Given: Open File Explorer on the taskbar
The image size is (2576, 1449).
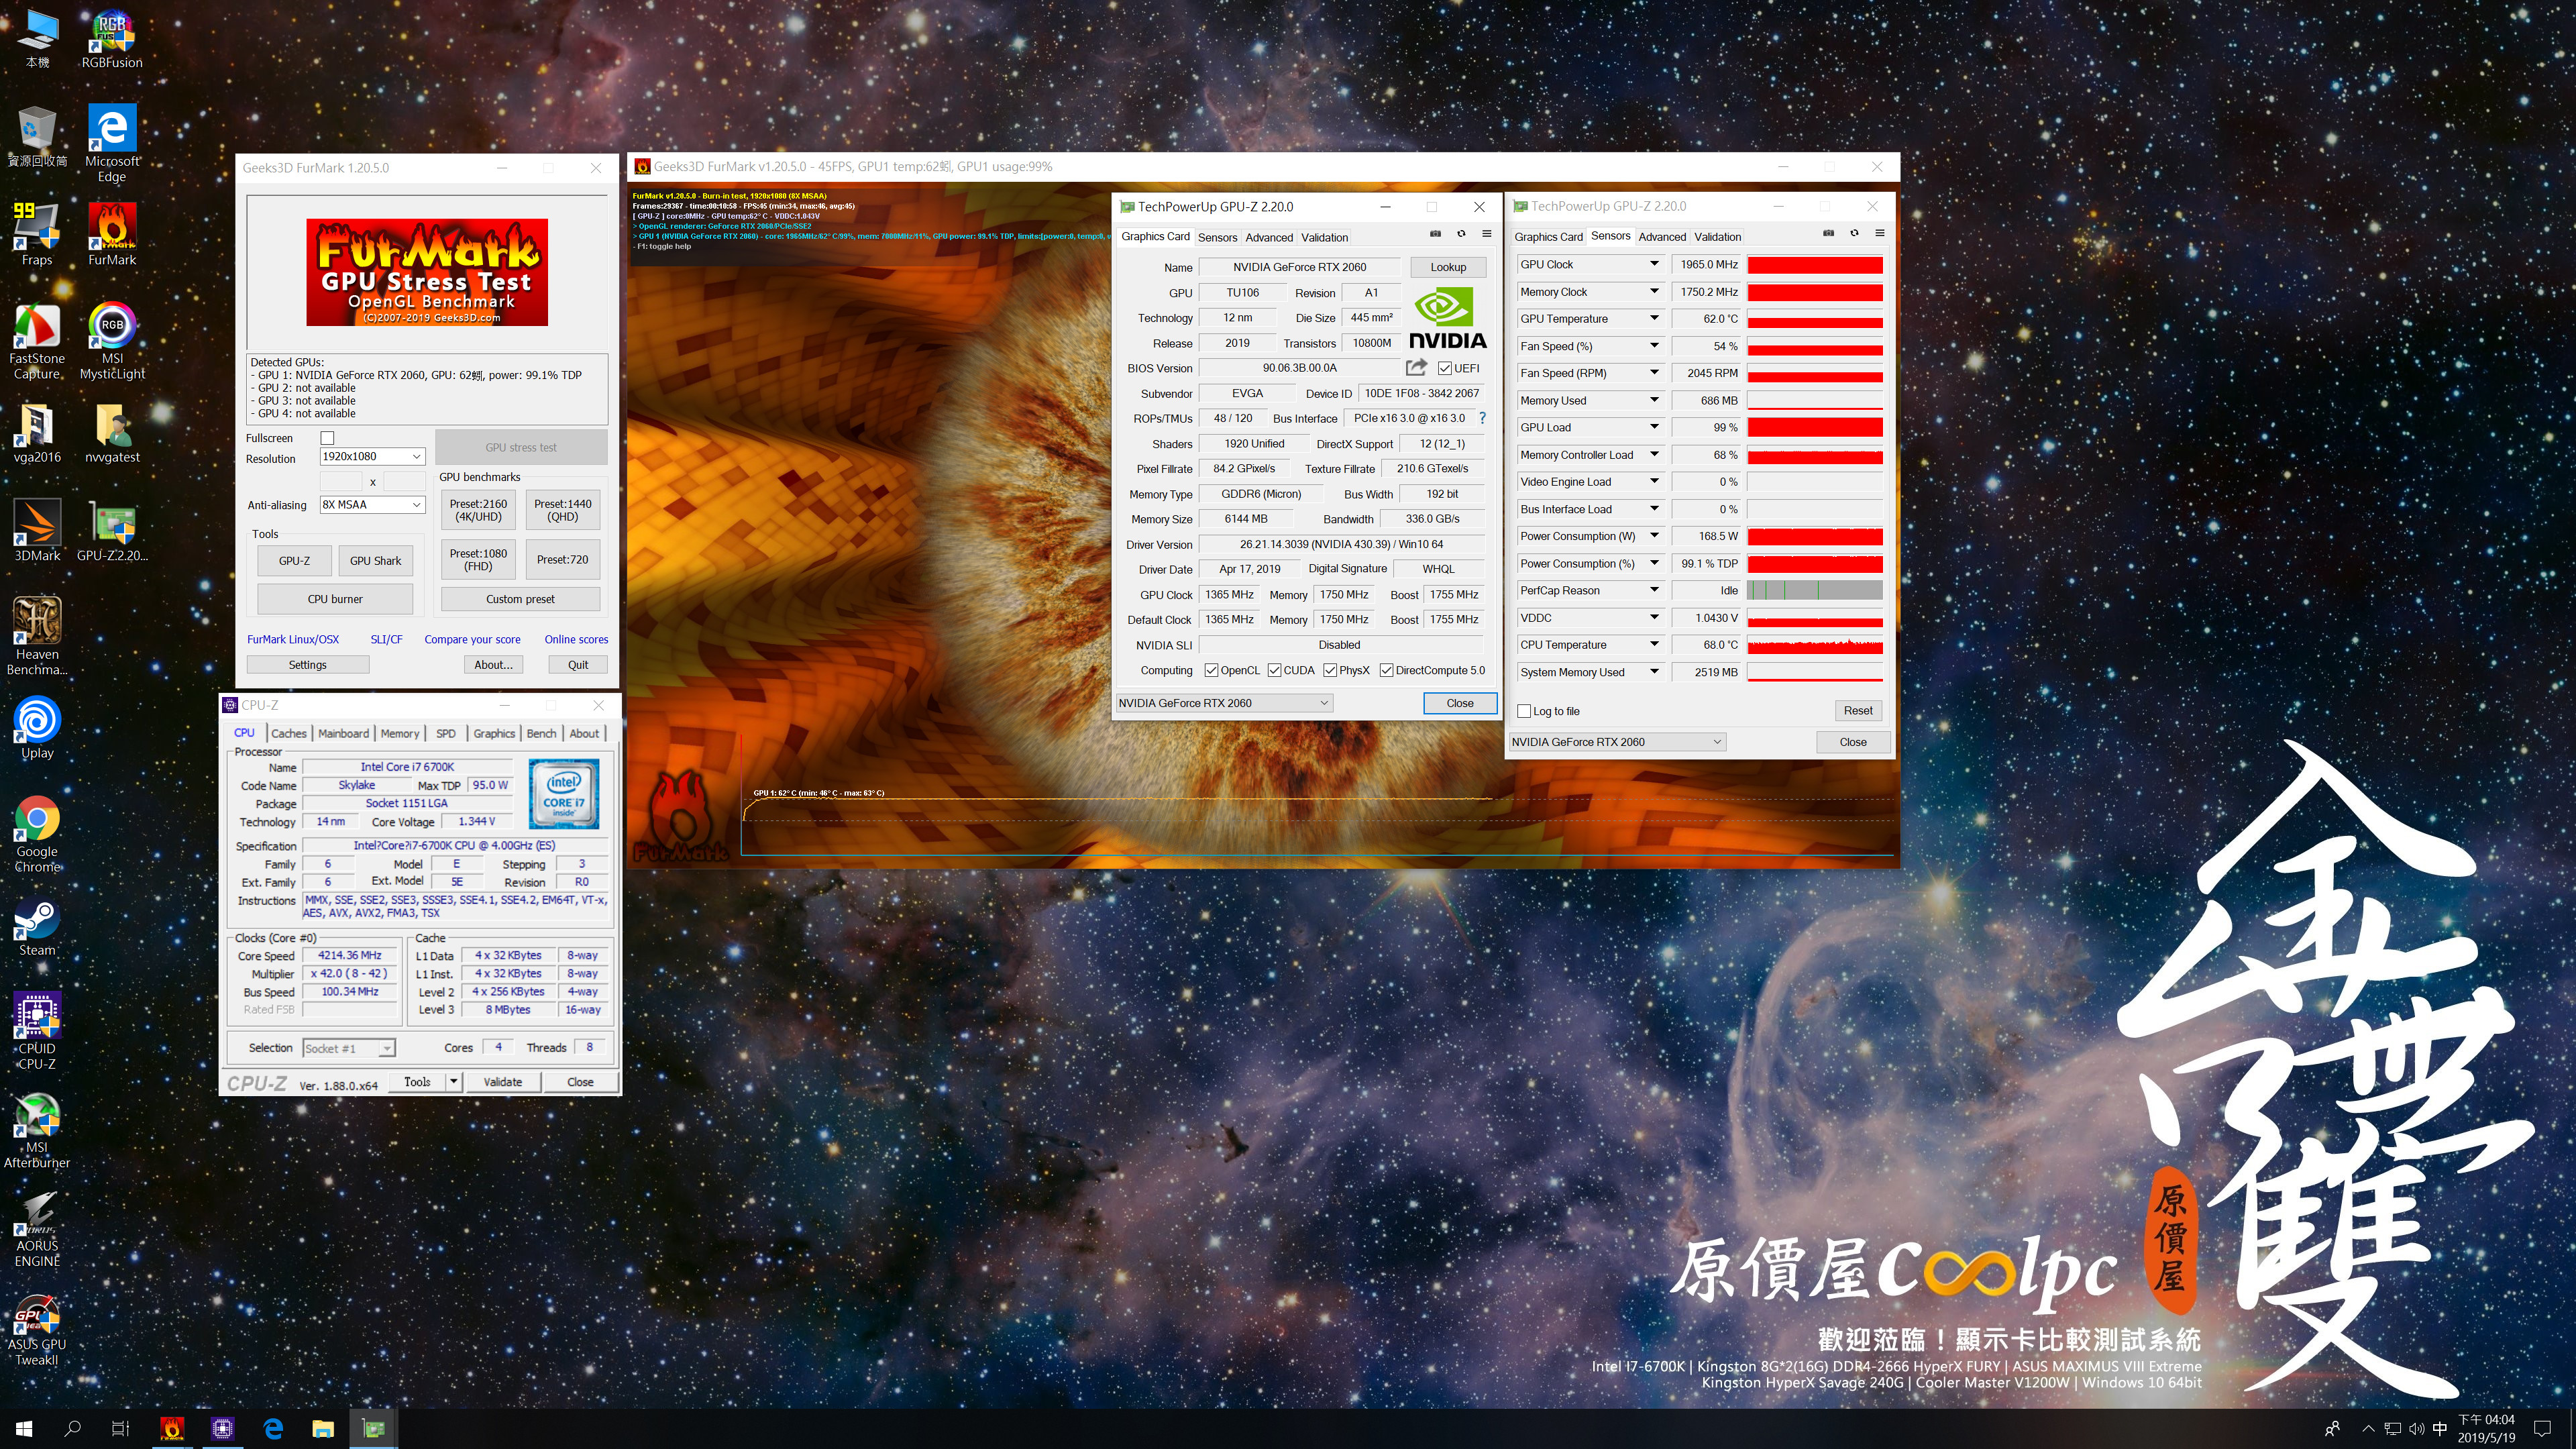Looking at the screenshot, I should (x=322, y=1428).
